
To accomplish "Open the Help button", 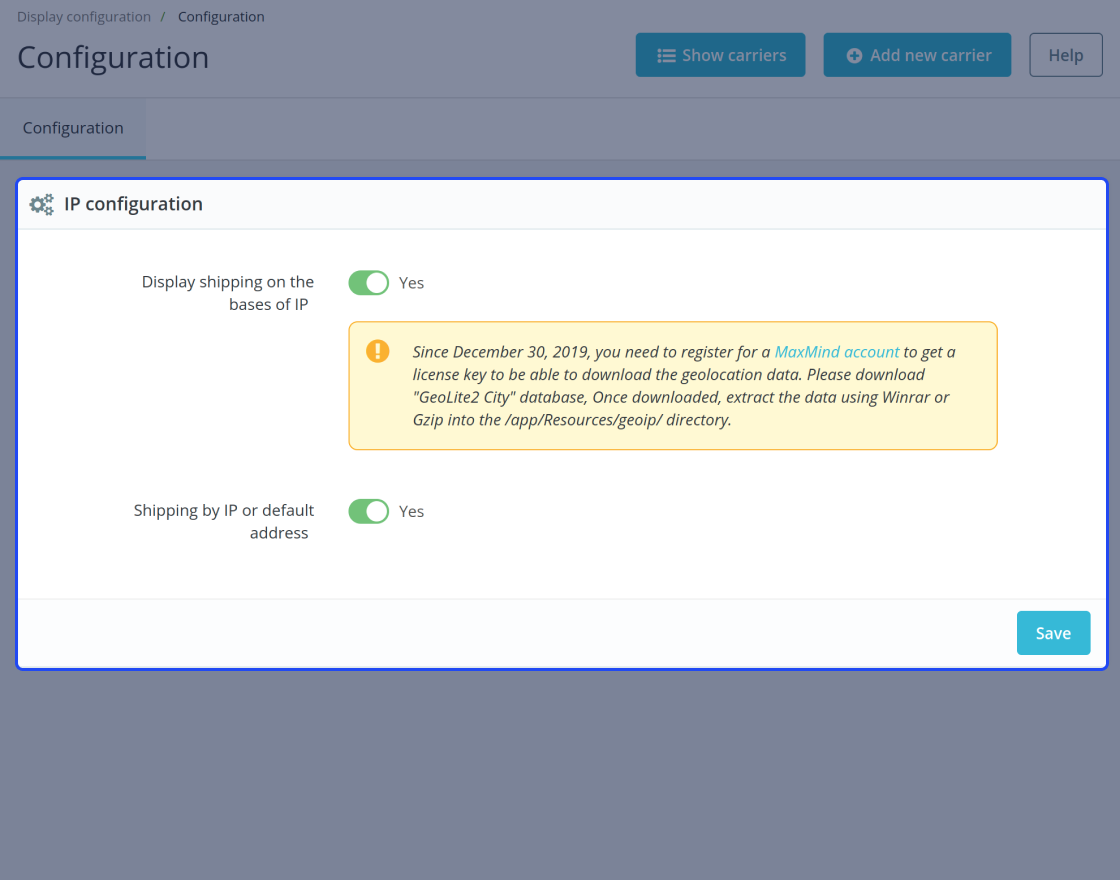I will tap(1066, 55).
